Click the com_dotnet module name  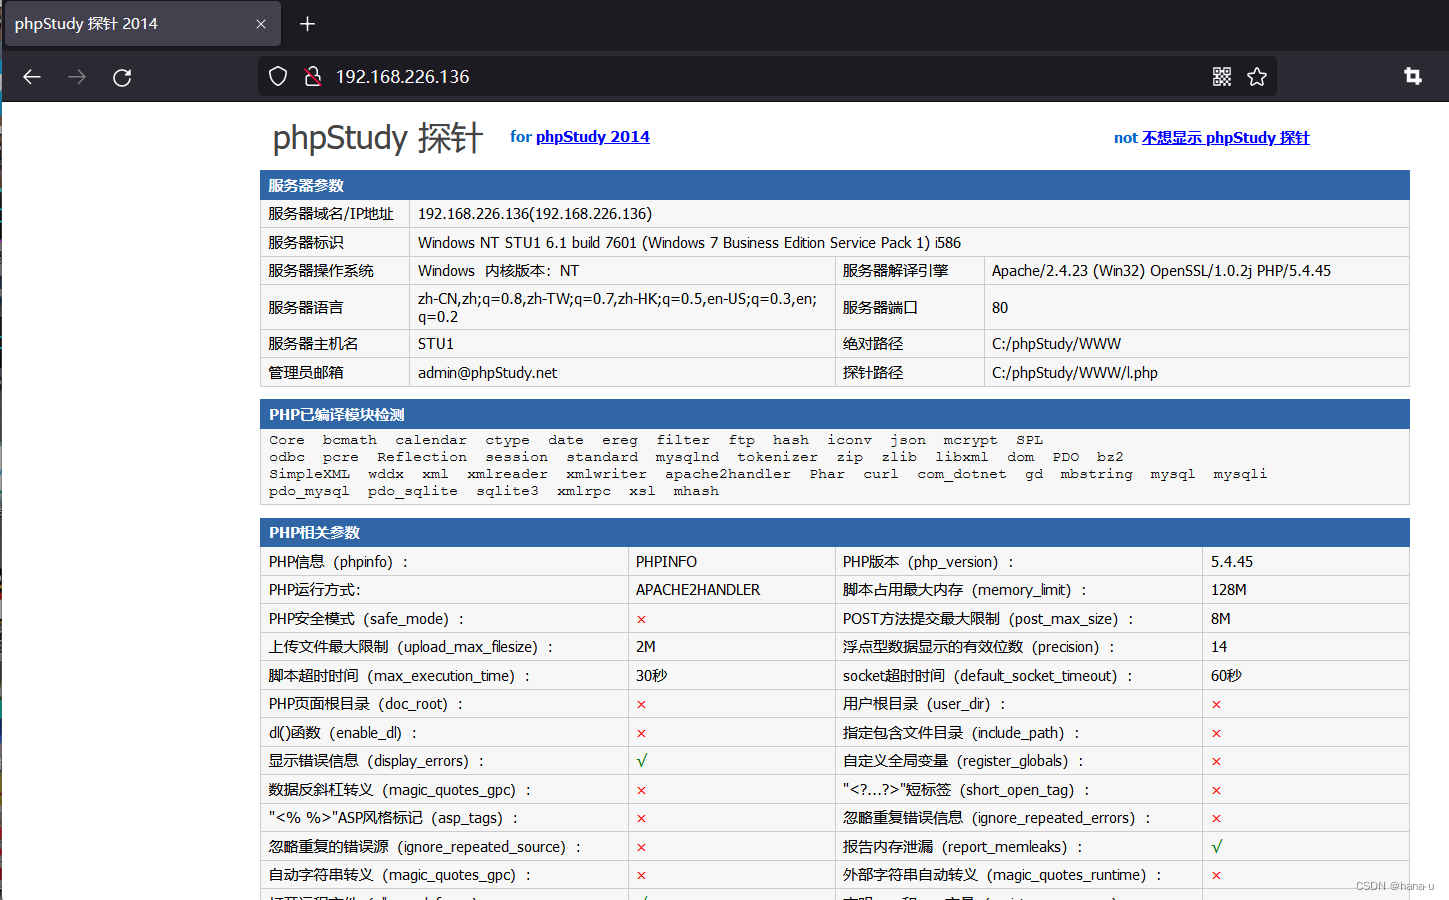[962, 474]
